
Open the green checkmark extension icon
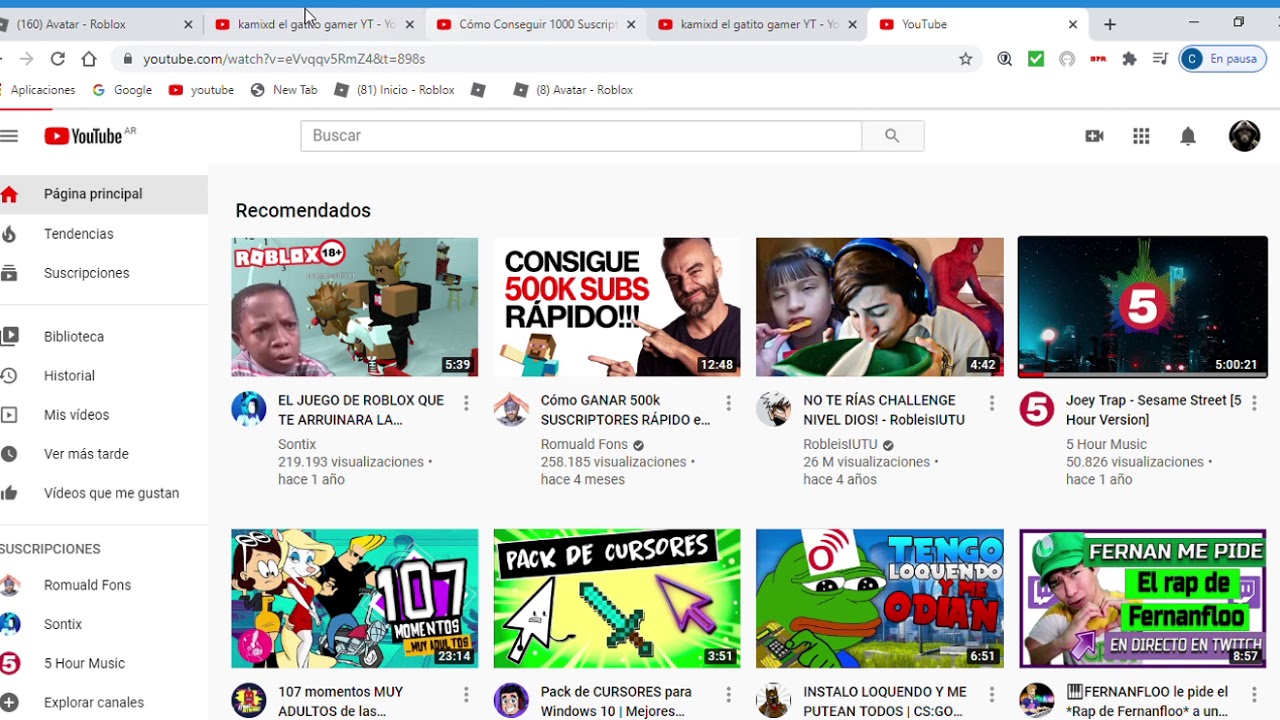[x=1036, y=59]
